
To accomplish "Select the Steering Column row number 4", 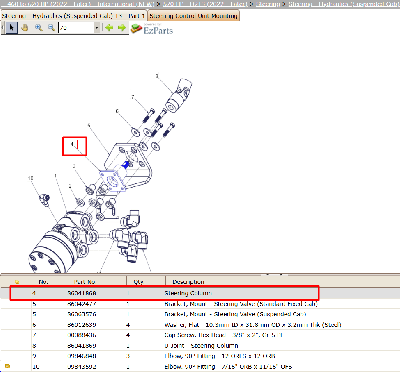I will 200,293.
